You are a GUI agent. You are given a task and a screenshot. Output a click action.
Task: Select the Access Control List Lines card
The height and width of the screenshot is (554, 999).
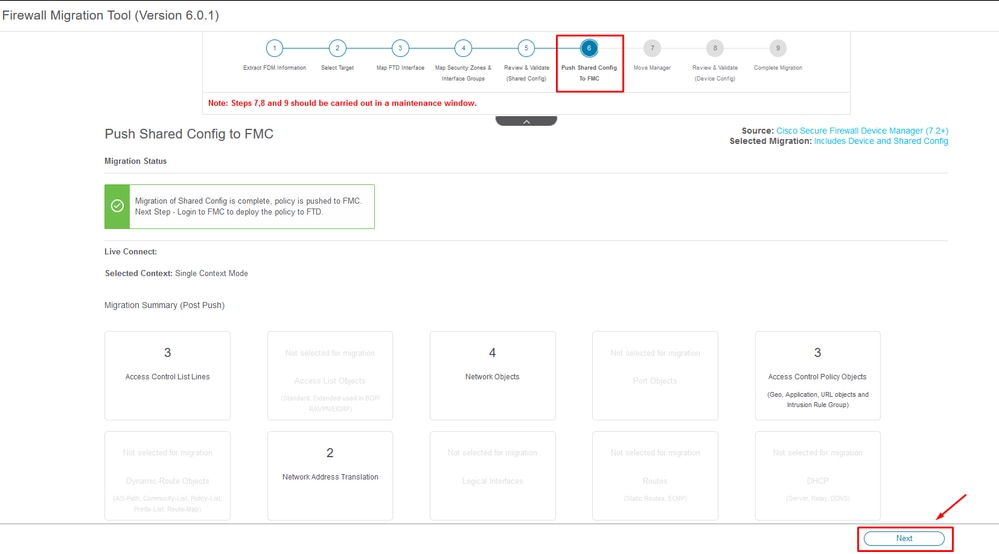168,376
